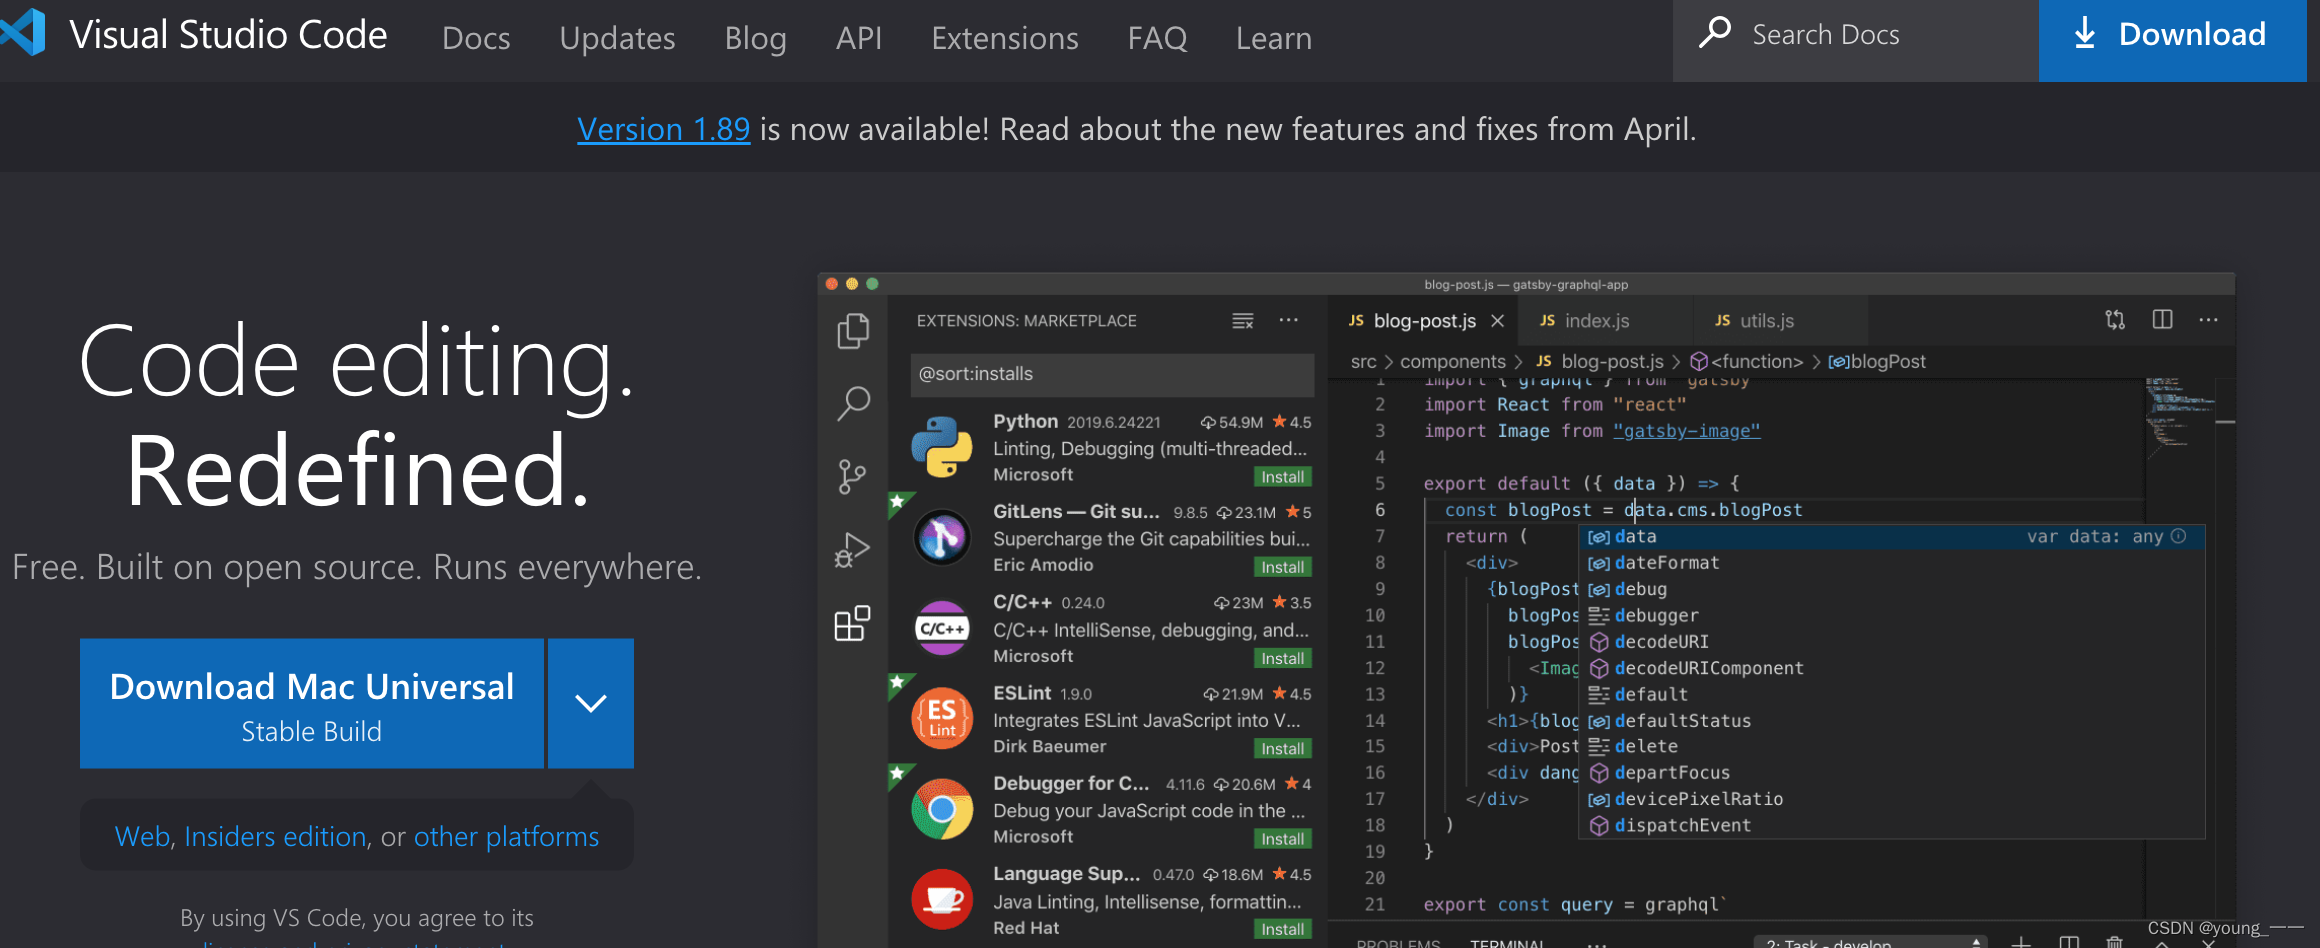Viewport: 2320px width, 948px height.
Task: Click the GitLens extension icon
Action: (942, 538)
